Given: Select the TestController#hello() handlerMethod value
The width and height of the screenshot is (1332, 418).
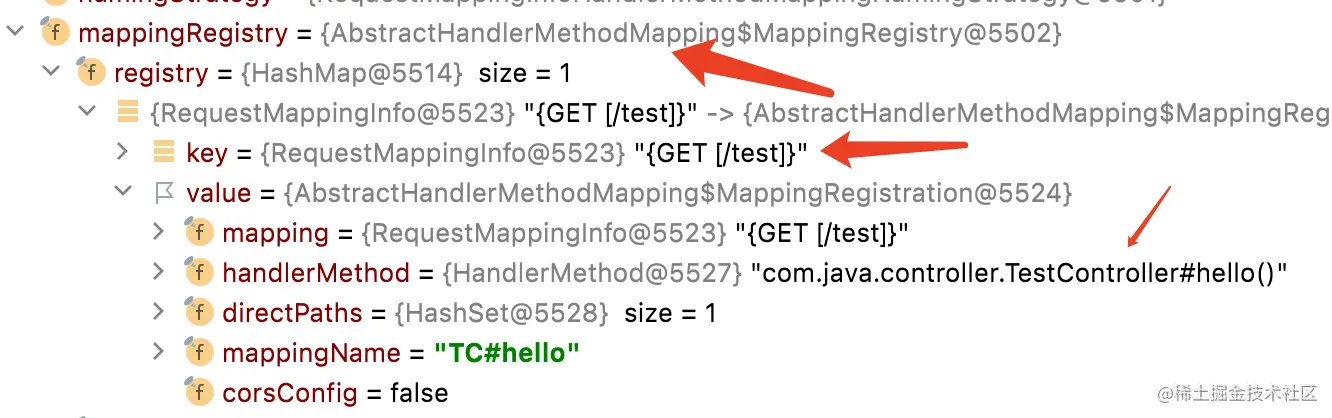Looking at the screenshot, I should (x=1019, y=273).
